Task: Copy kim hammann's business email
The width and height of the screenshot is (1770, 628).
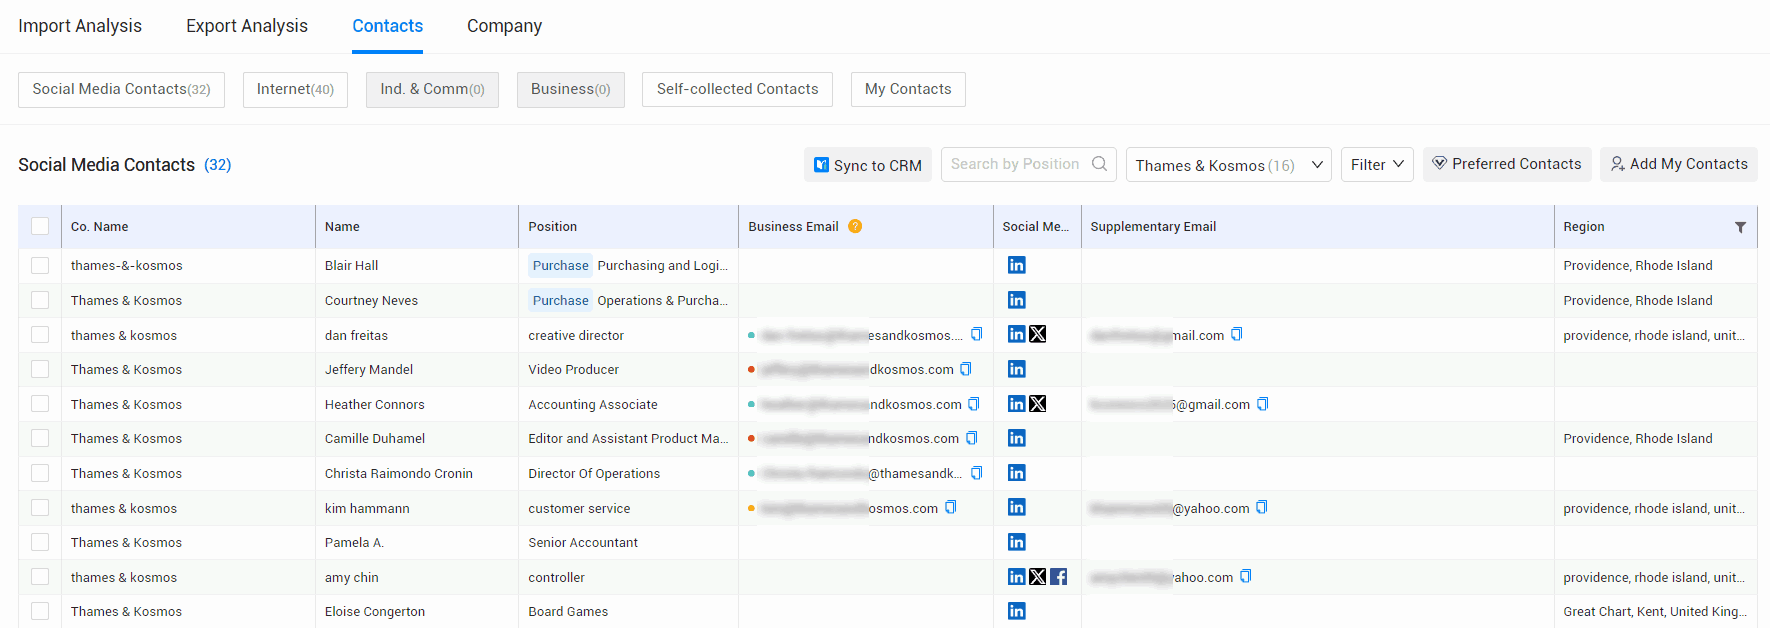Action: pos(951,507)
